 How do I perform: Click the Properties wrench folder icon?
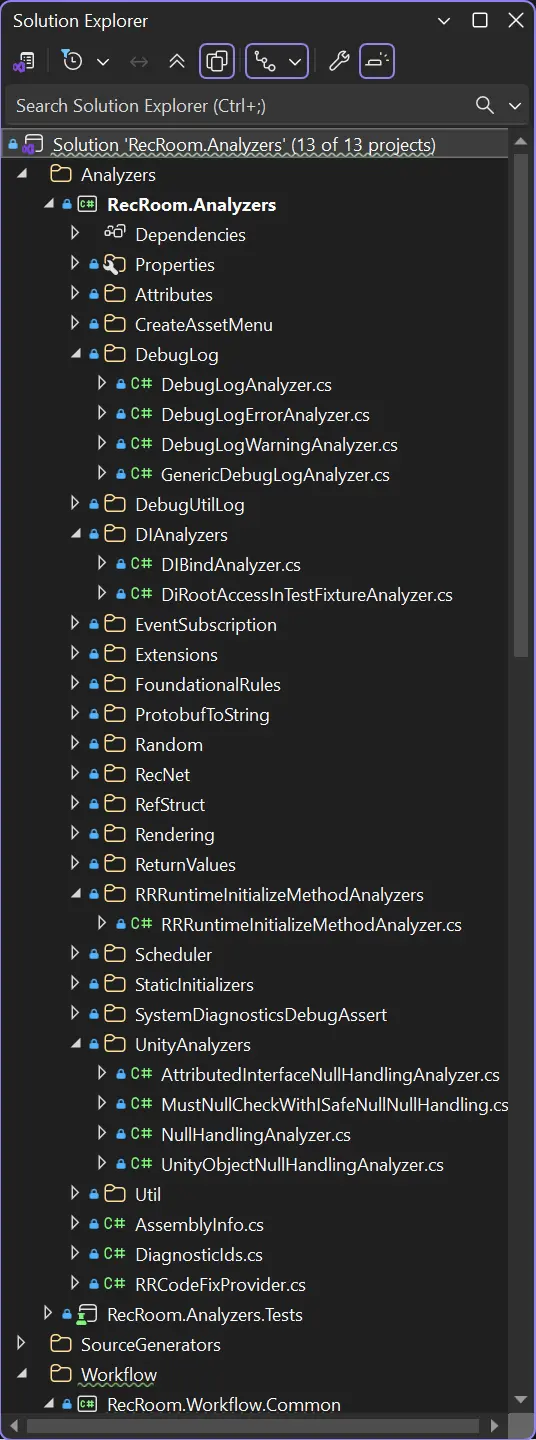click(115, 265)
